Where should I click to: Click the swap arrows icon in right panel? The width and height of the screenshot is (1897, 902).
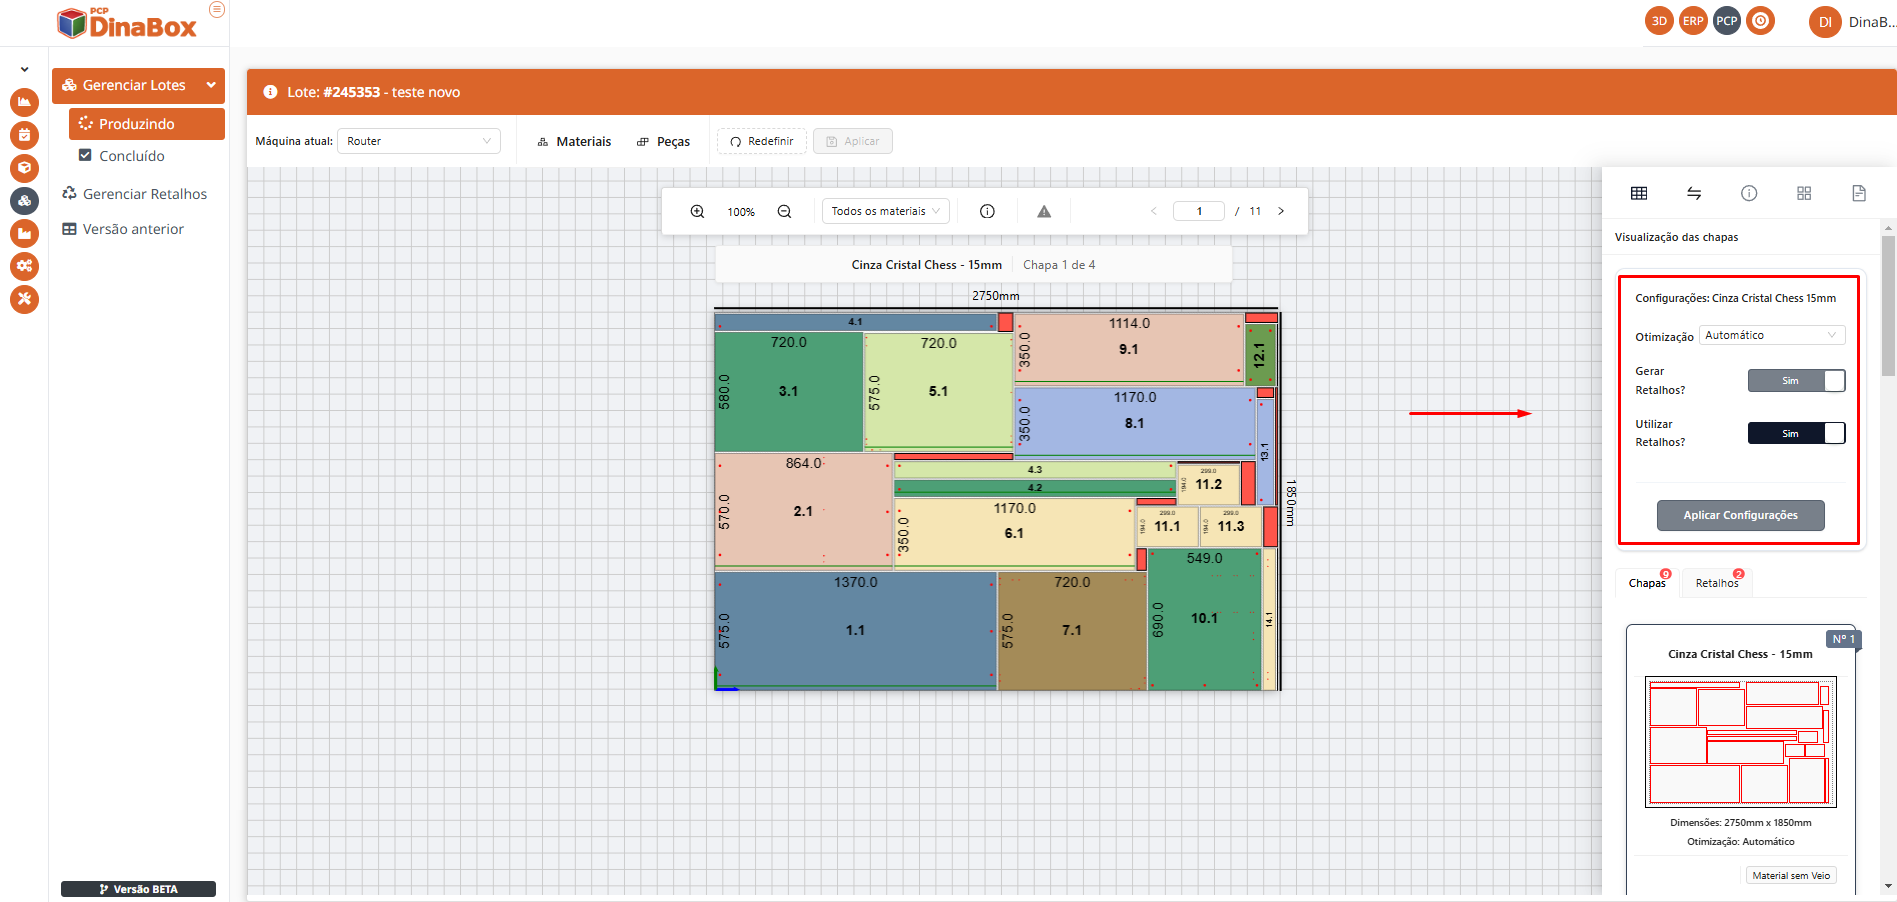(1694, 193)
